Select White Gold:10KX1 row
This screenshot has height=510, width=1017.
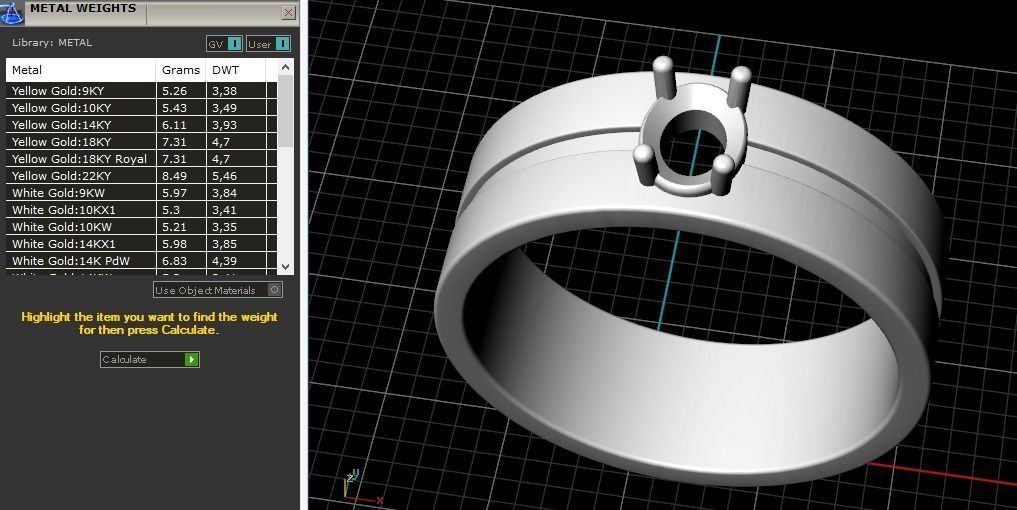click(x=141, y=210)
